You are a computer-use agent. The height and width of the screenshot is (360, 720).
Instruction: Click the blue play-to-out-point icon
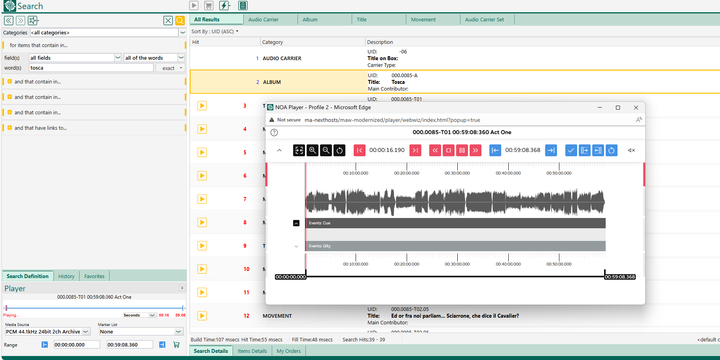598,150
